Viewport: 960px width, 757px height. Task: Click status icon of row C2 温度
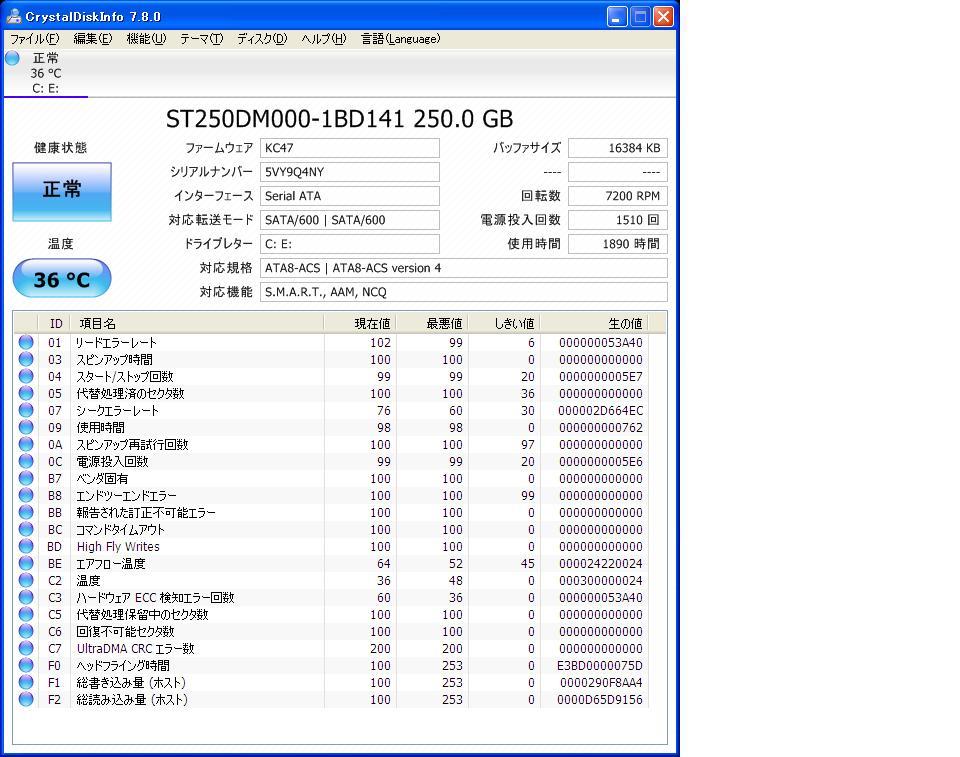(x=26, y=580)
